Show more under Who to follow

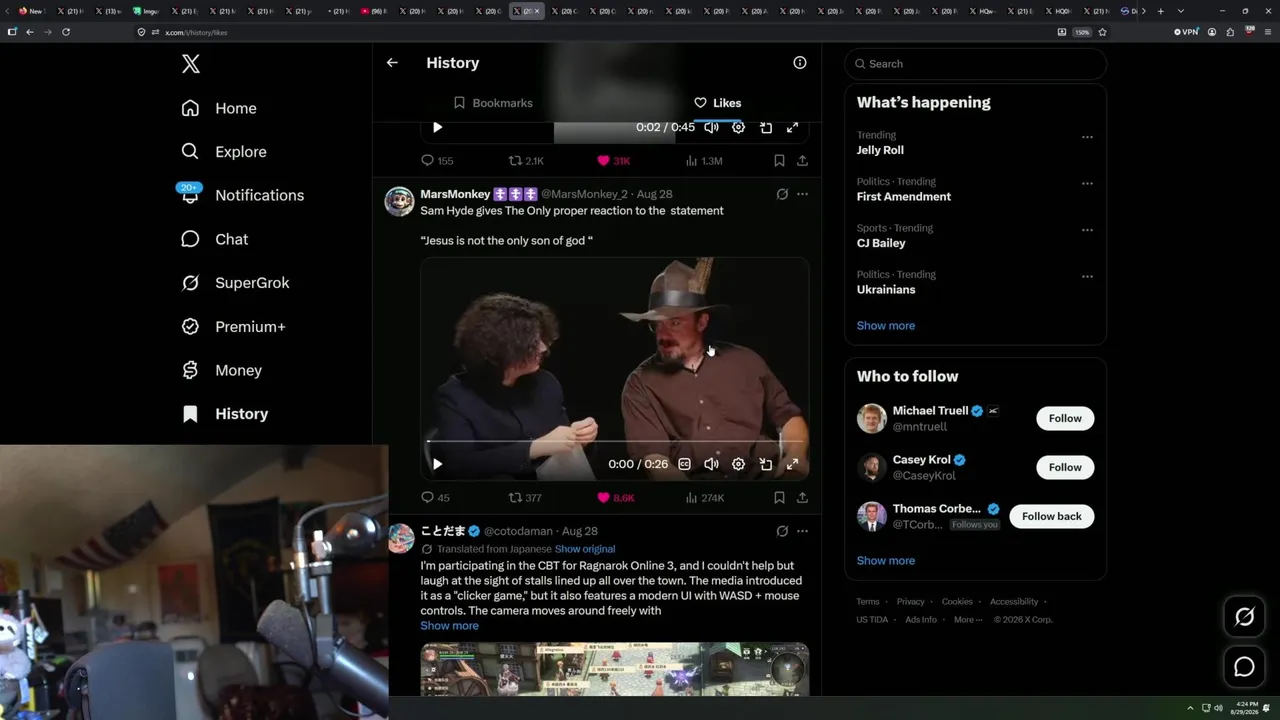(x=886, y=561)
